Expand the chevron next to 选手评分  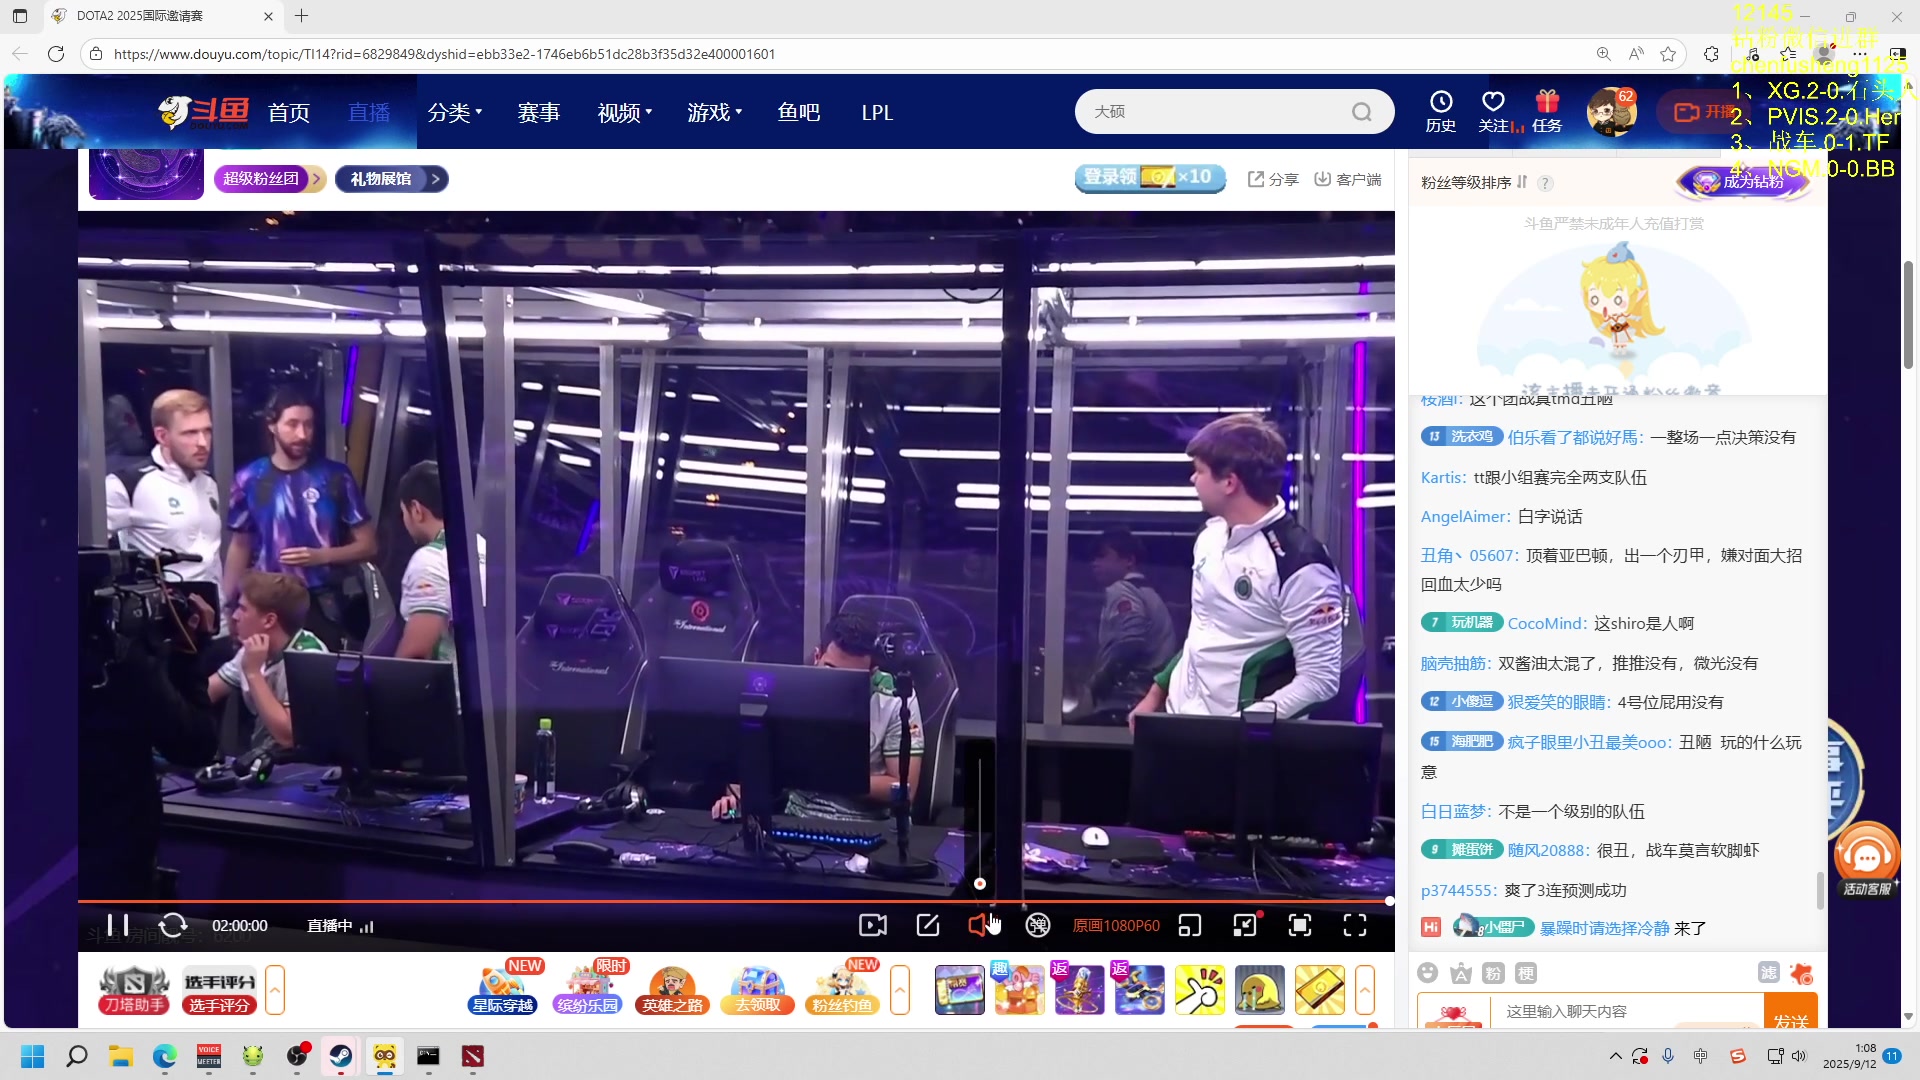pos(275,990)
